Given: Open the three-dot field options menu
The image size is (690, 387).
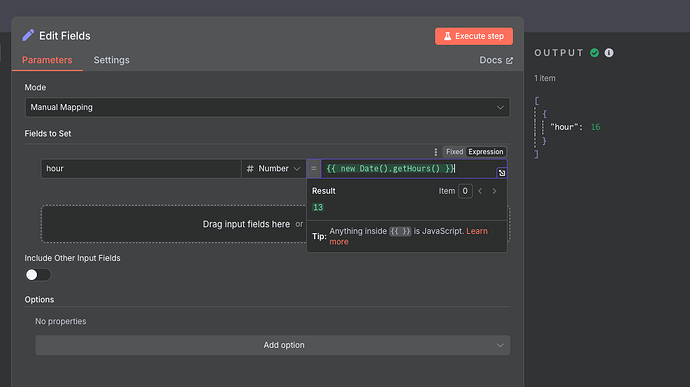Looking at the screenshot, I should (436, 152).
